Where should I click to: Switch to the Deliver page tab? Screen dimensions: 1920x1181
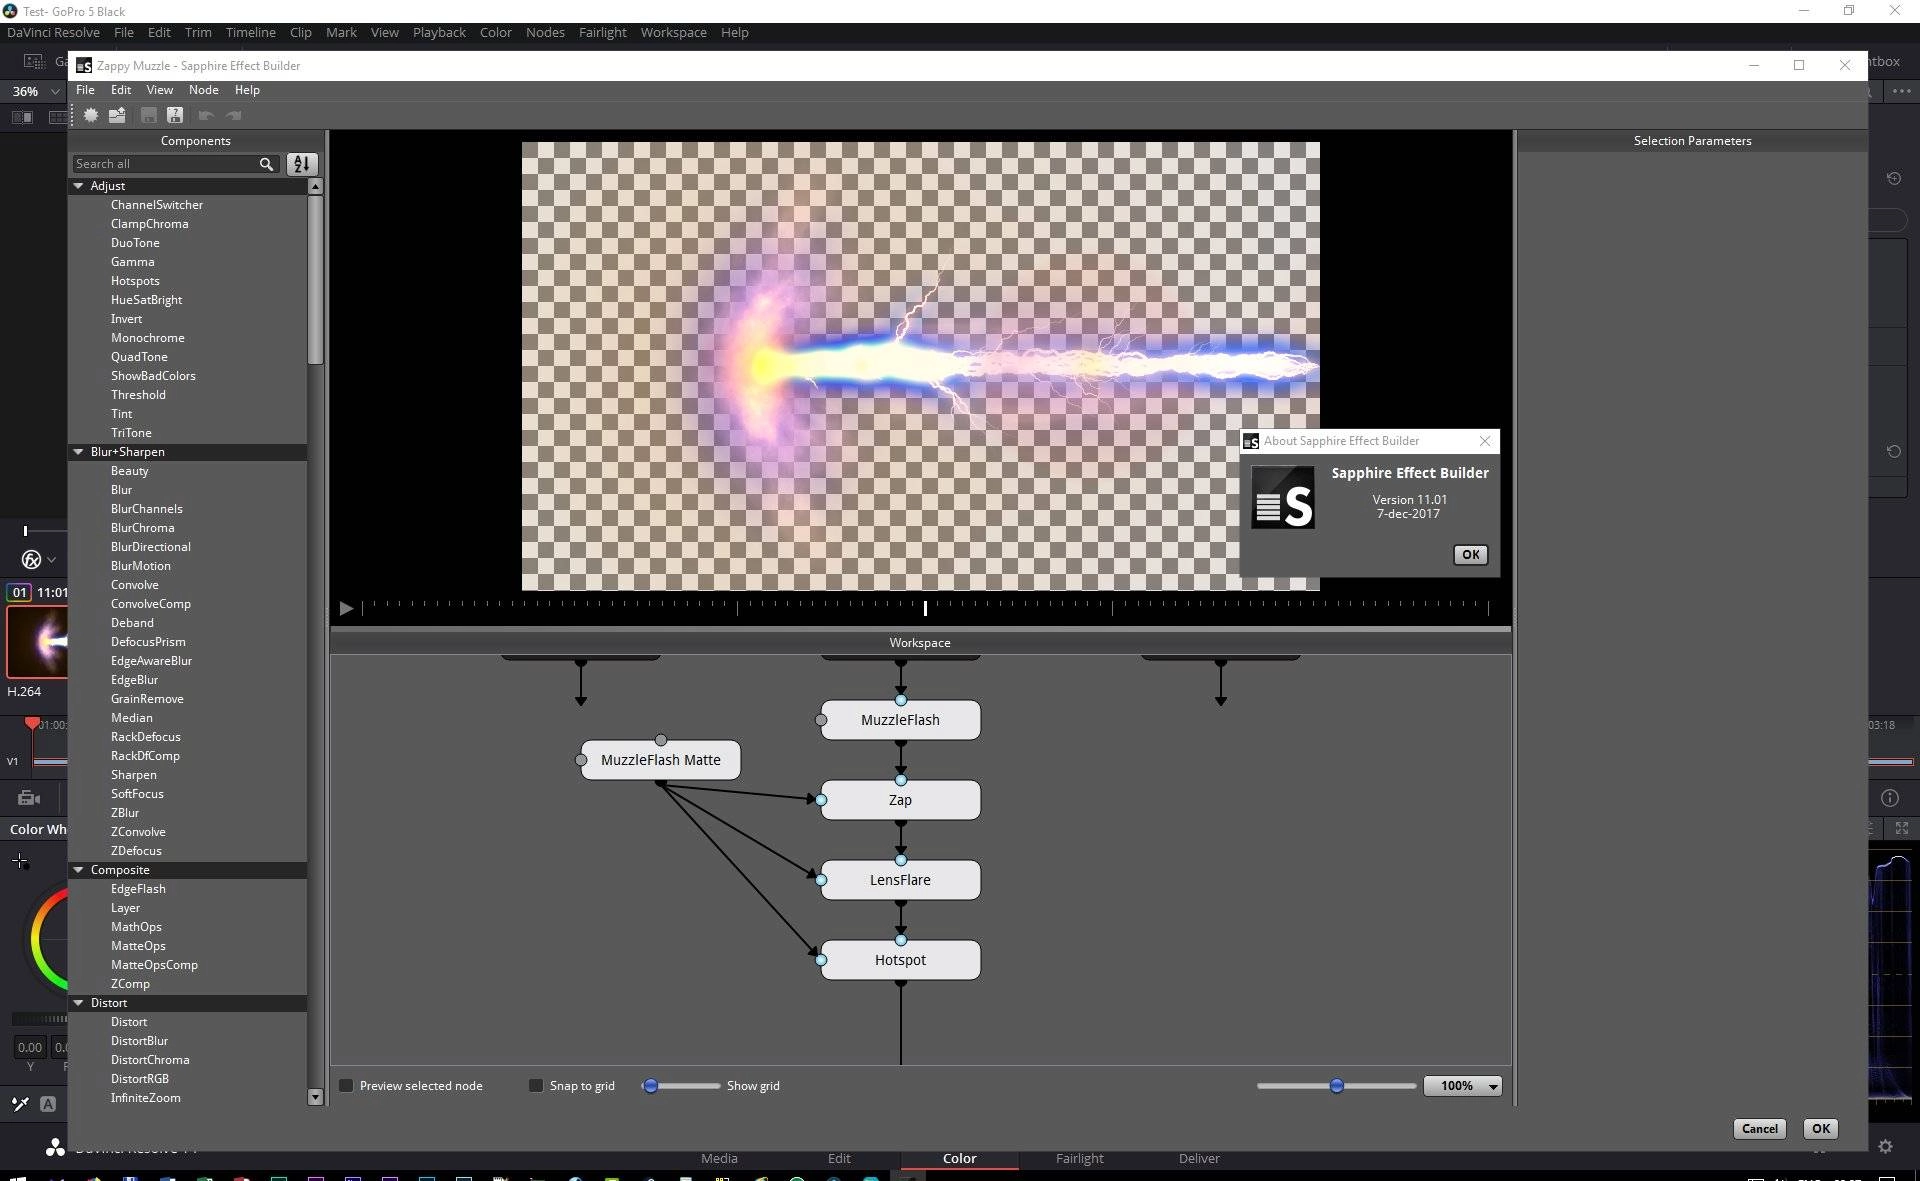tap(1199, 1158)
